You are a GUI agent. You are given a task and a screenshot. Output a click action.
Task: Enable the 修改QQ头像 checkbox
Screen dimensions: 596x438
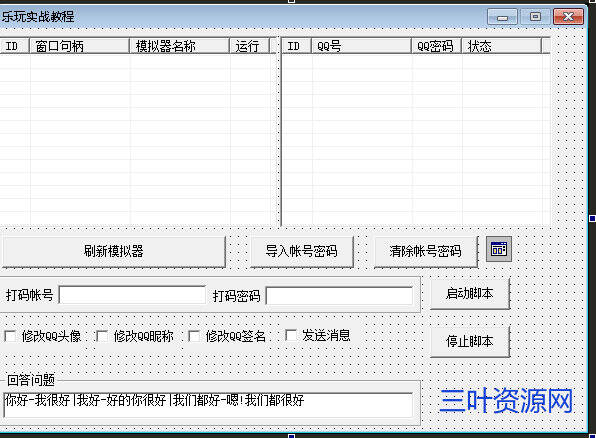click(10, 336)
